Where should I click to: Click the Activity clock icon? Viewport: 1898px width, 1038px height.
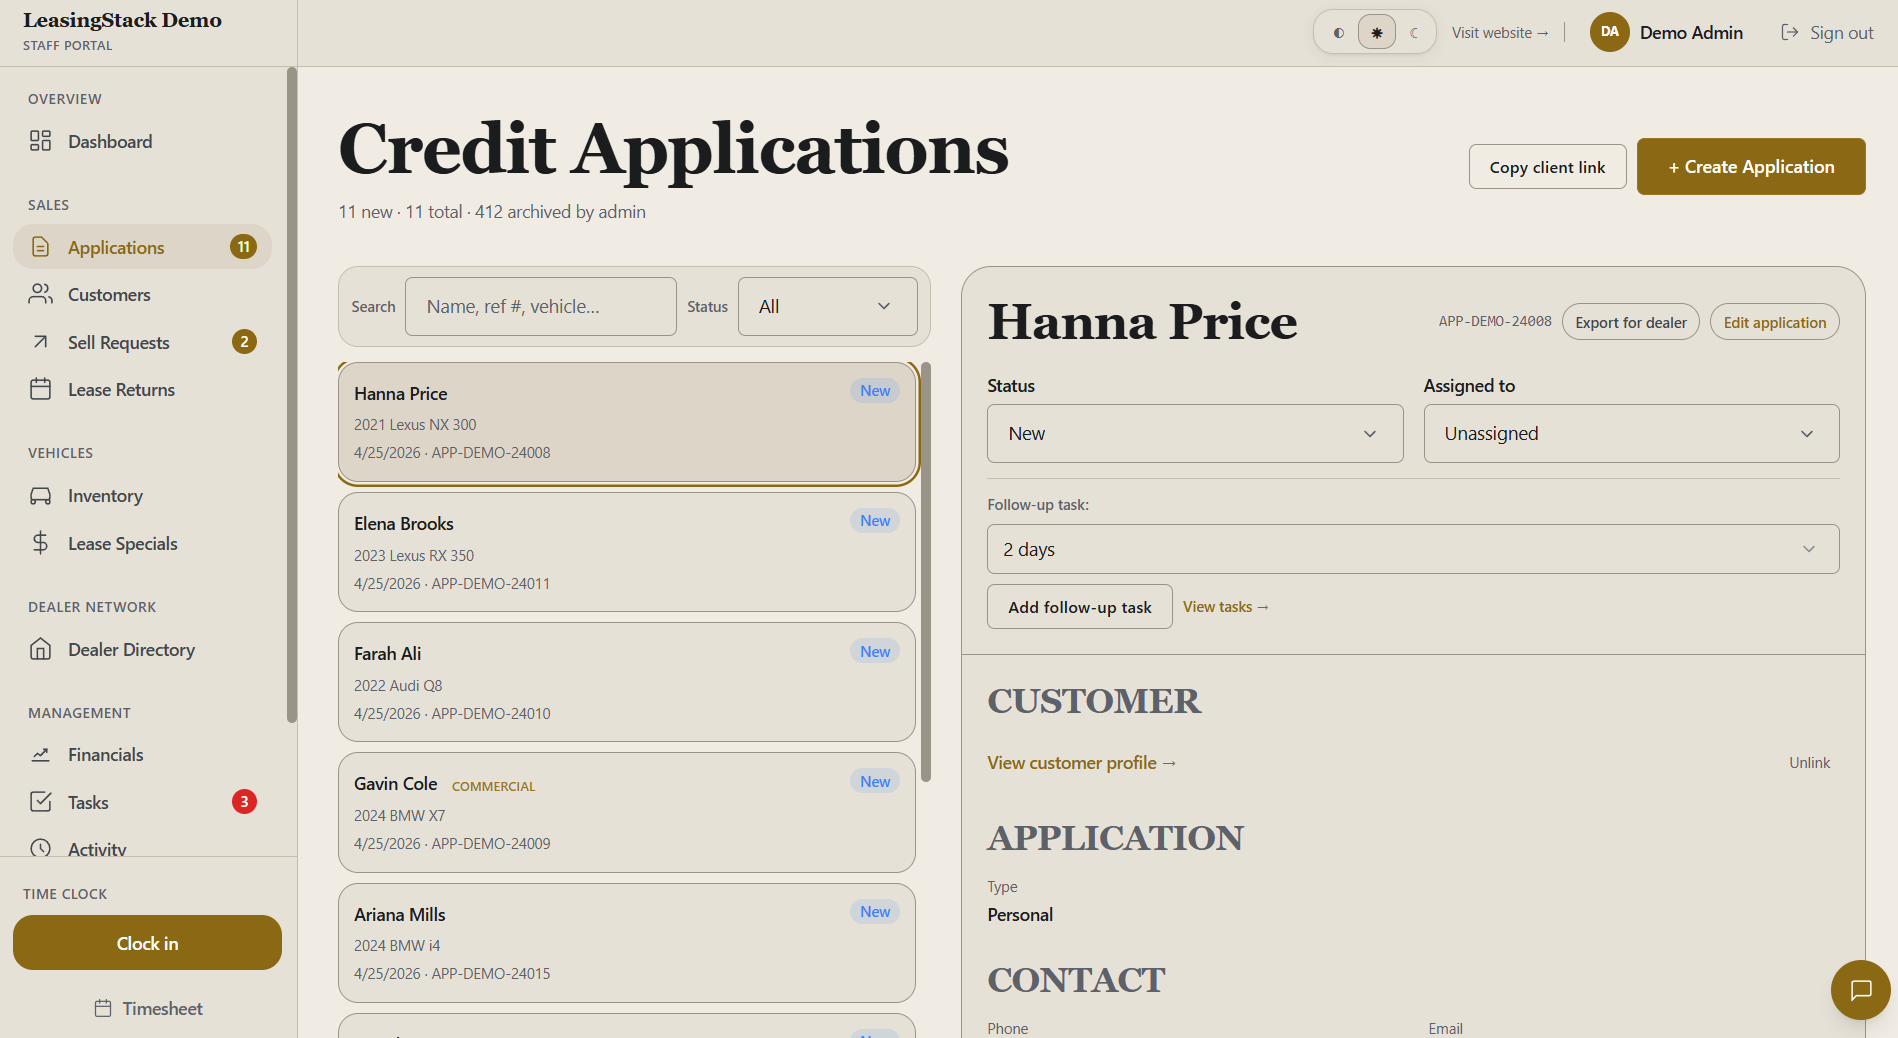(40, 848)
